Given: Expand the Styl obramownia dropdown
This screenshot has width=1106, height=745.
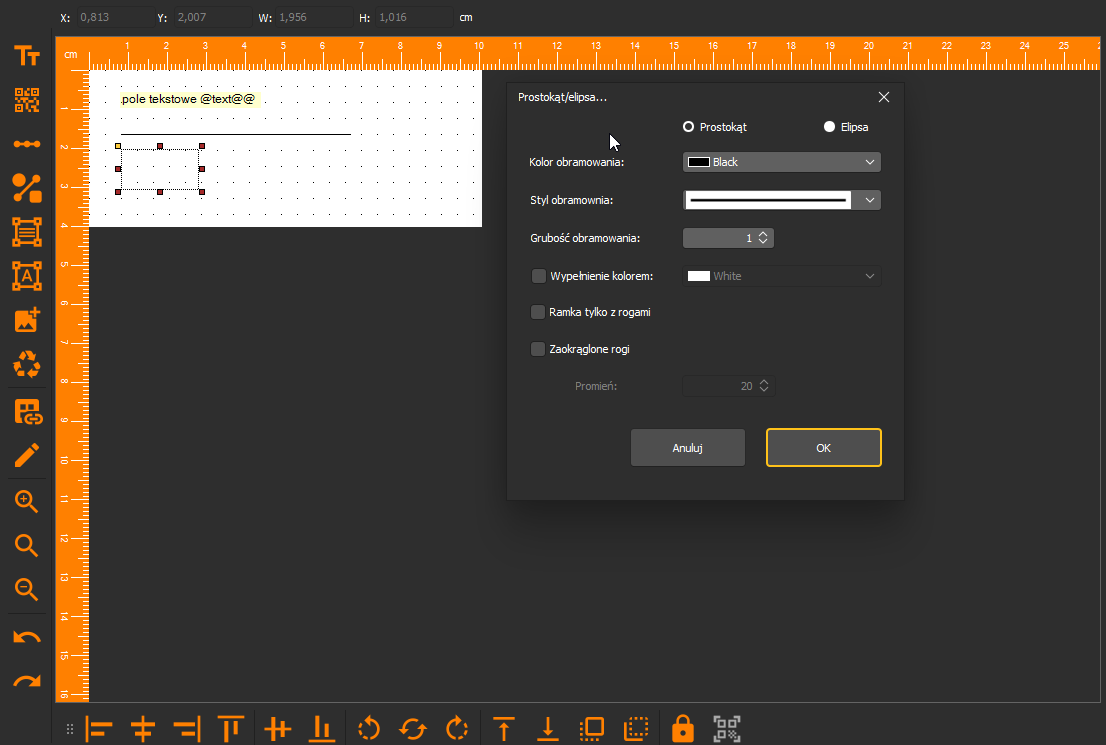Looking at the screenshot, I should [782, 200].
